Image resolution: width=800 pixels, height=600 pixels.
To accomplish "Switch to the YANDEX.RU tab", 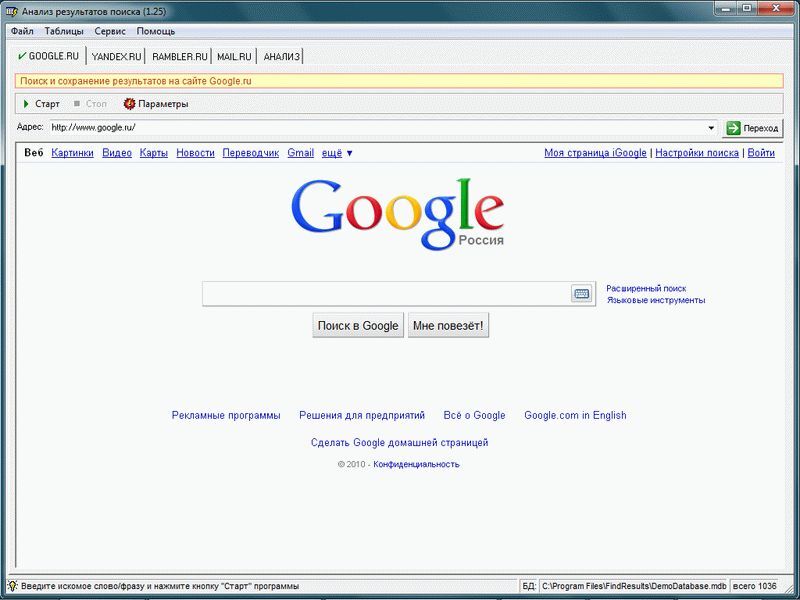I will coord(117,56).
